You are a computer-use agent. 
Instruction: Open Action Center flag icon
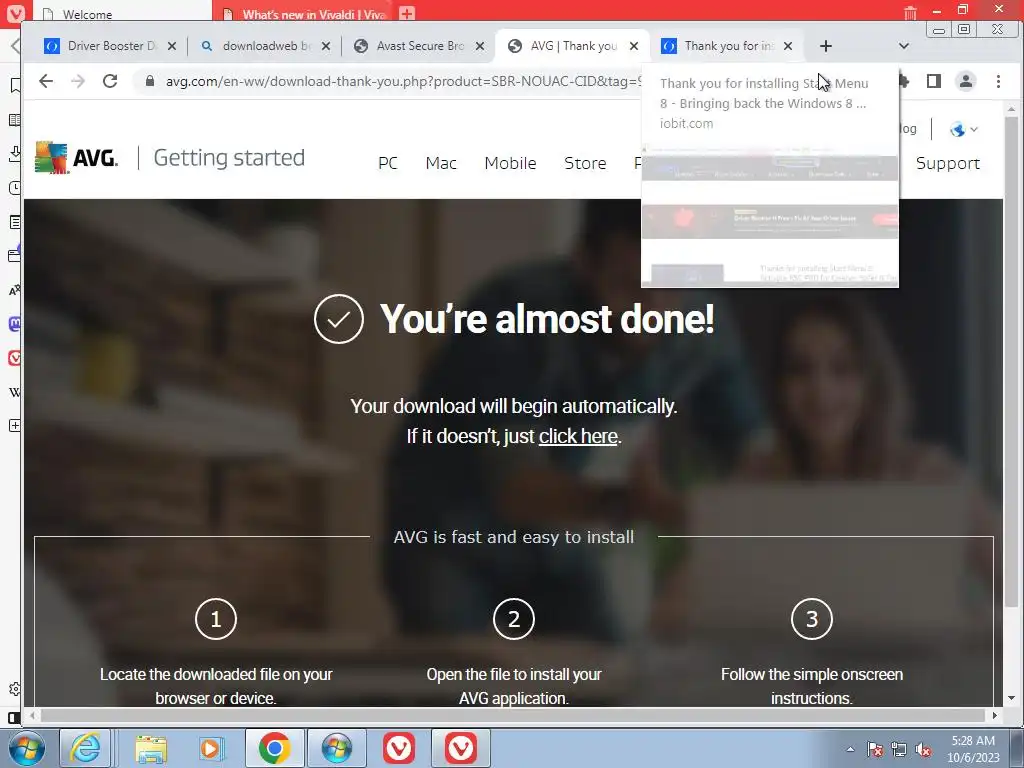[875, 749]
